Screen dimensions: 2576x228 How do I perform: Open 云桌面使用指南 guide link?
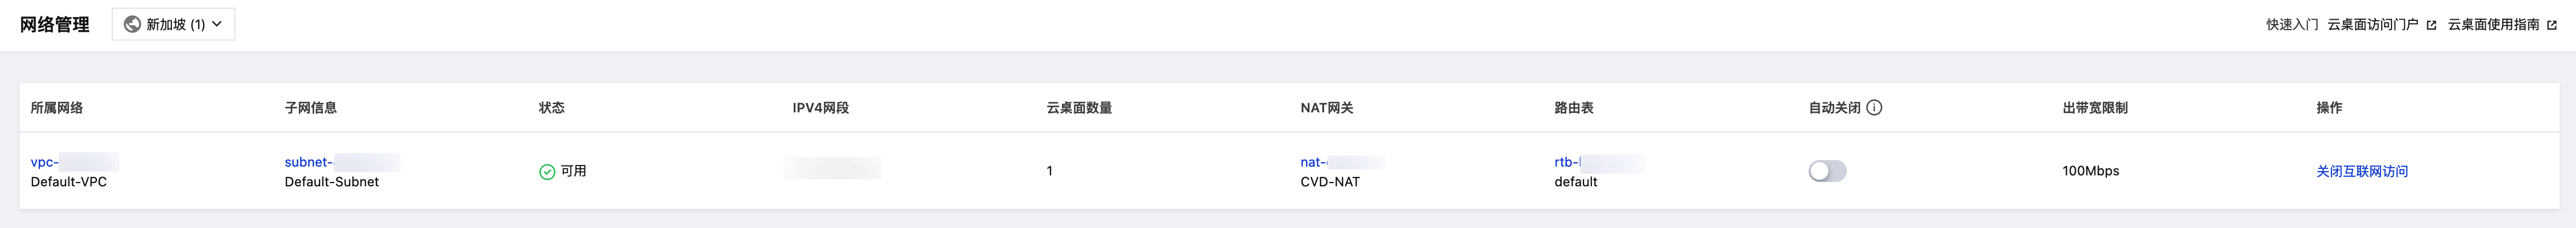(x=2493, y=25)
